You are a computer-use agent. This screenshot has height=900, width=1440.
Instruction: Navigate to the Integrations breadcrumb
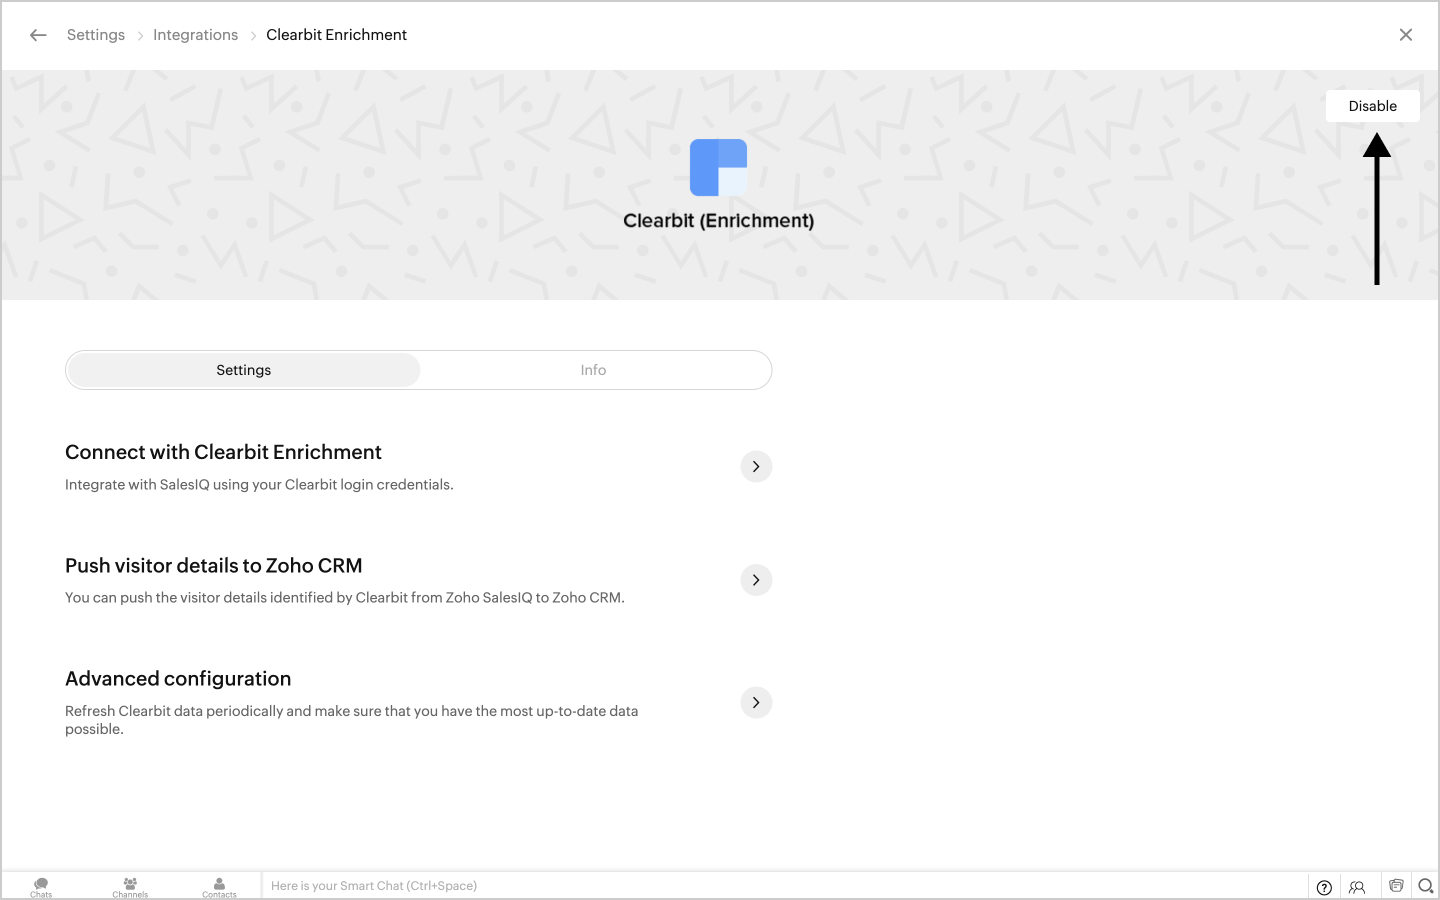196,35
